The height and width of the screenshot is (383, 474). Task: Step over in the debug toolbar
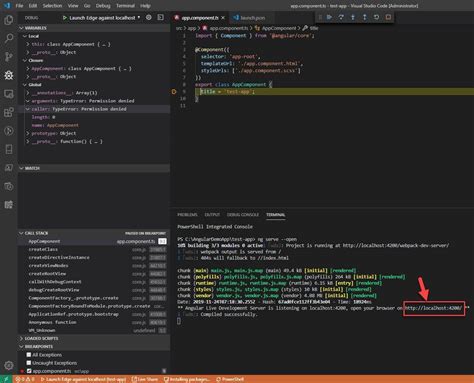(x=341, y=17)
